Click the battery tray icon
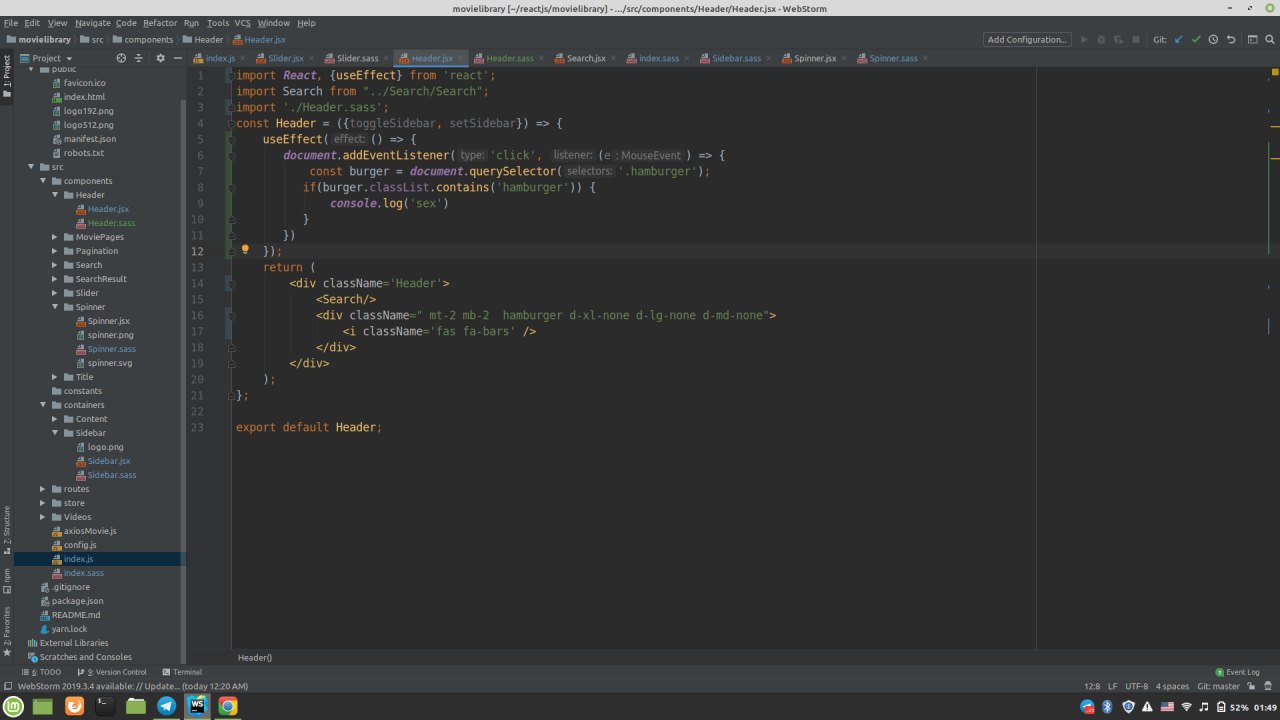 tap(1220, 707)
